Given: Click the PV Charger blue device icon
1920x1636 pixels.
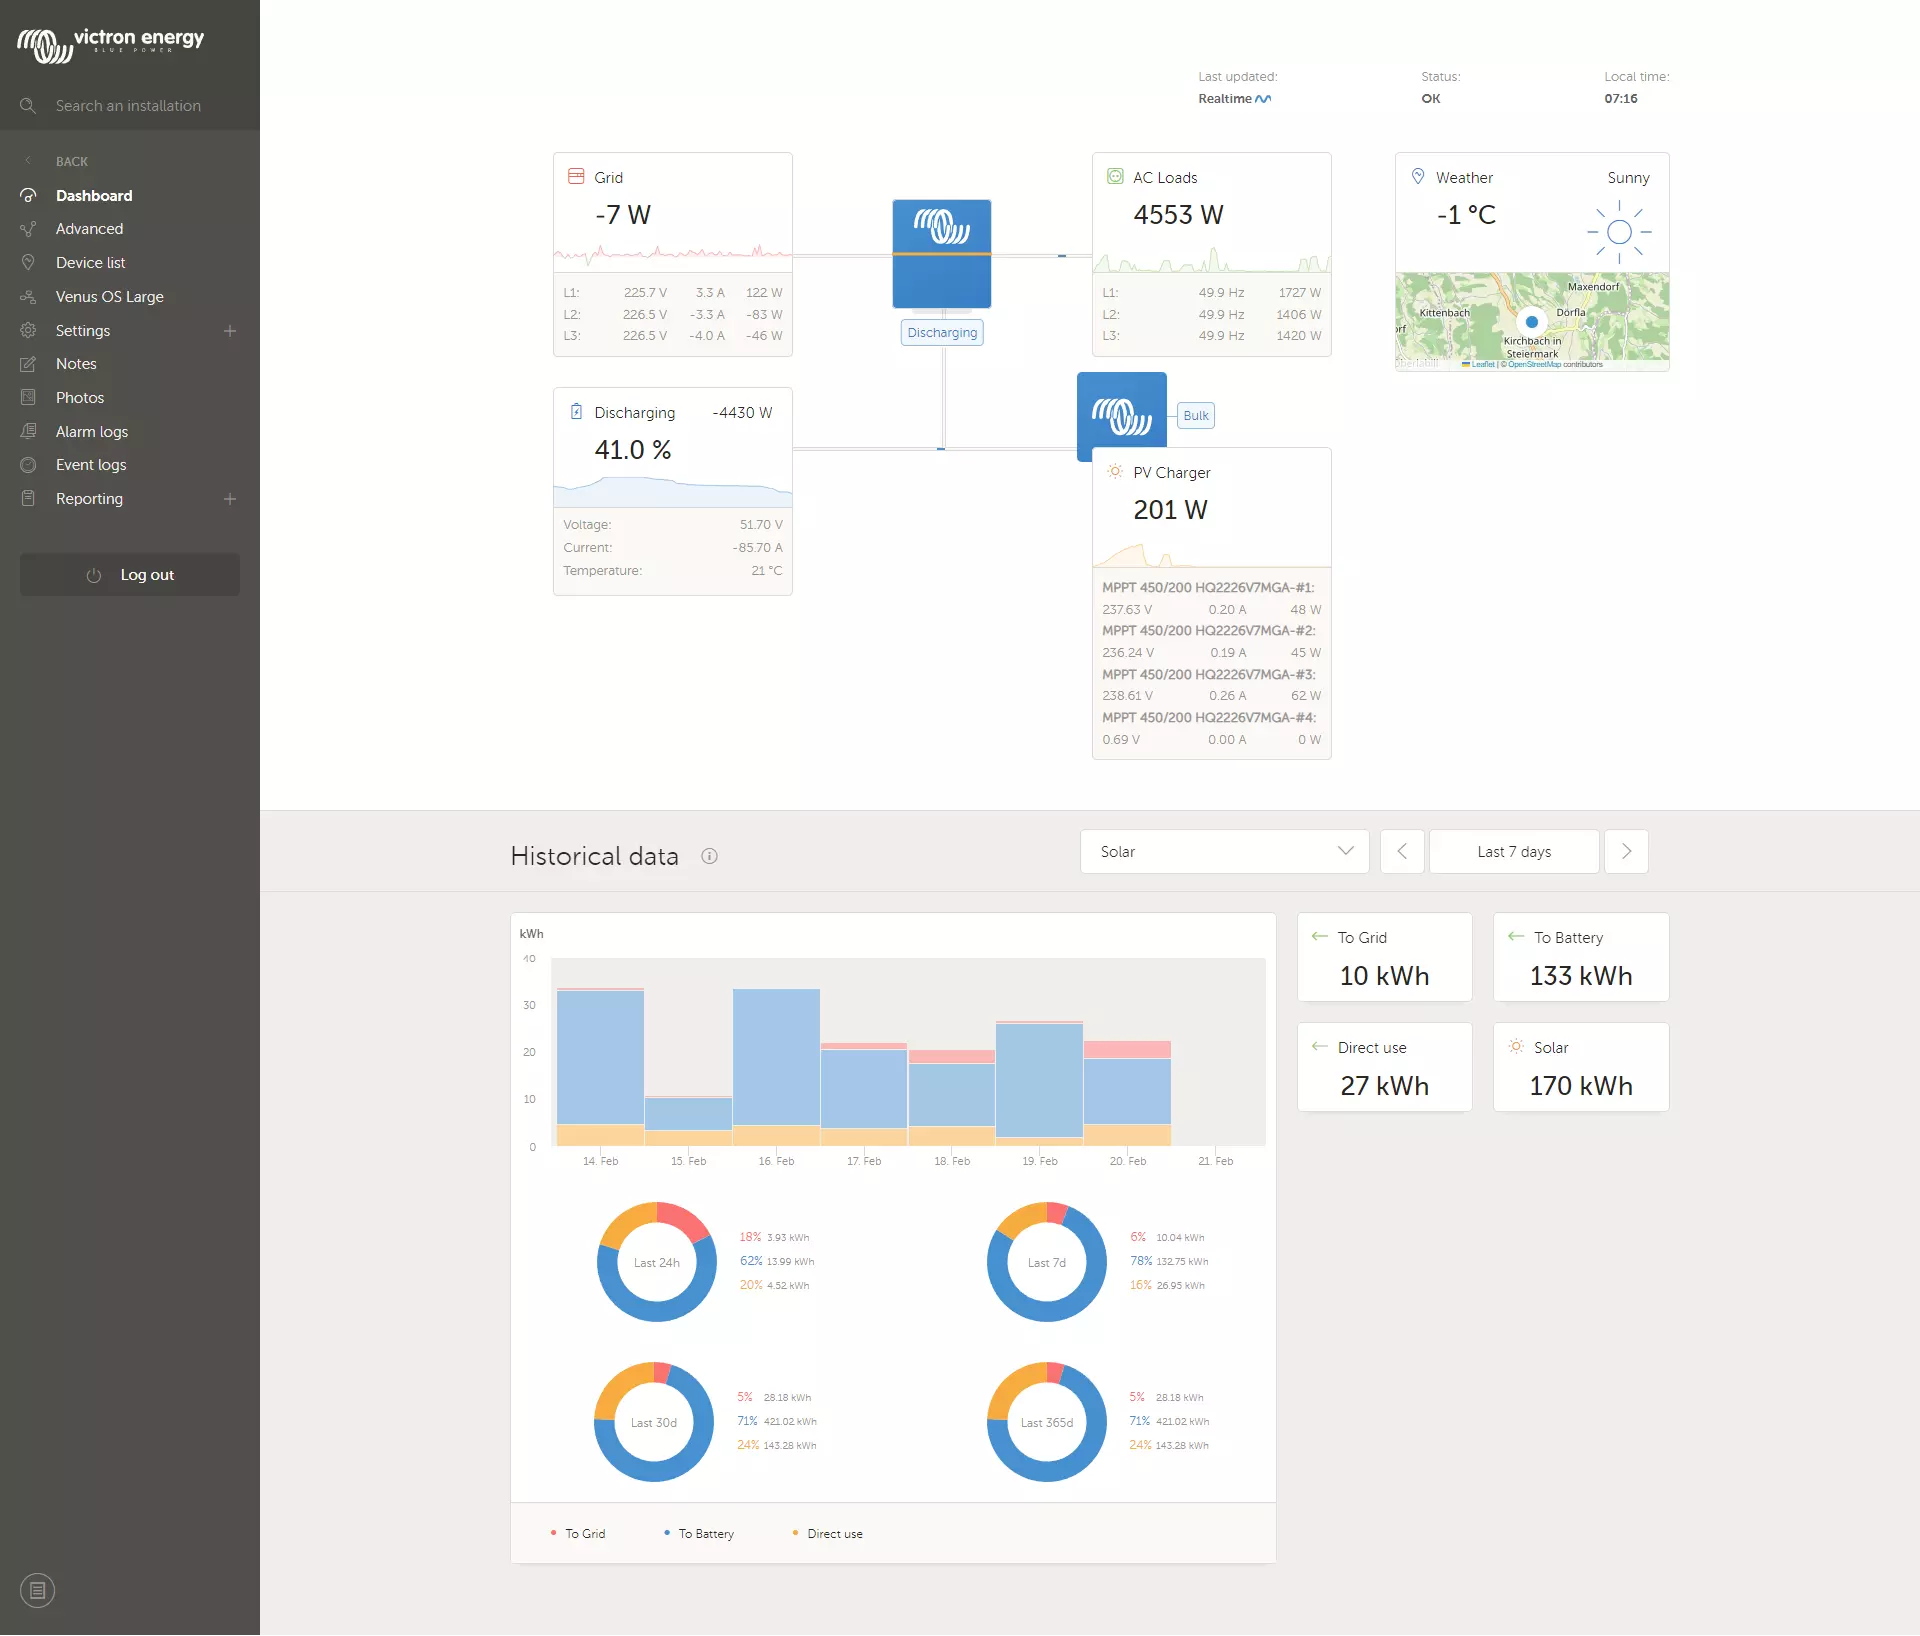Looking at the screenshot, I should pos(1121,415).
